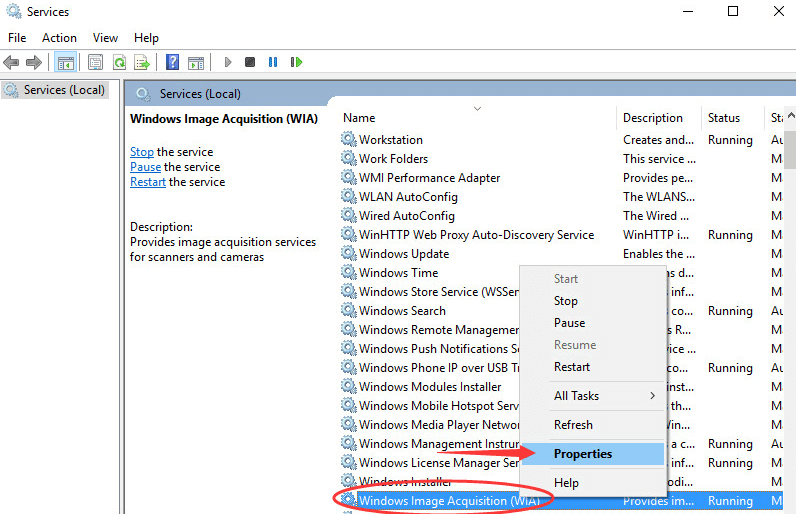
Task: Sort by the Name column header
Action: pos(477,118)
